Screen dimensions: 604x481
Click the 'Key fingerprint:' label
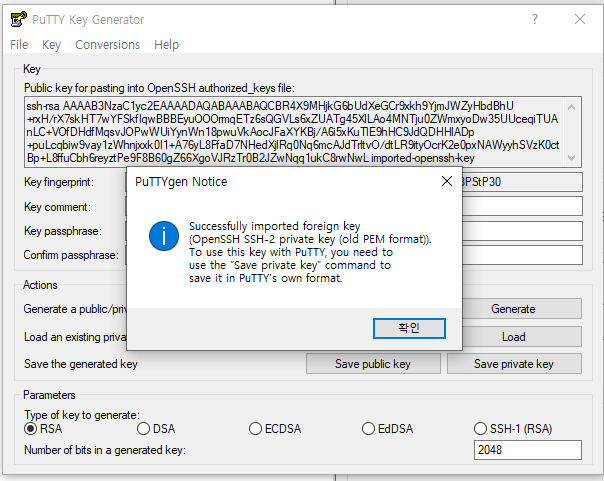point(59,182)
